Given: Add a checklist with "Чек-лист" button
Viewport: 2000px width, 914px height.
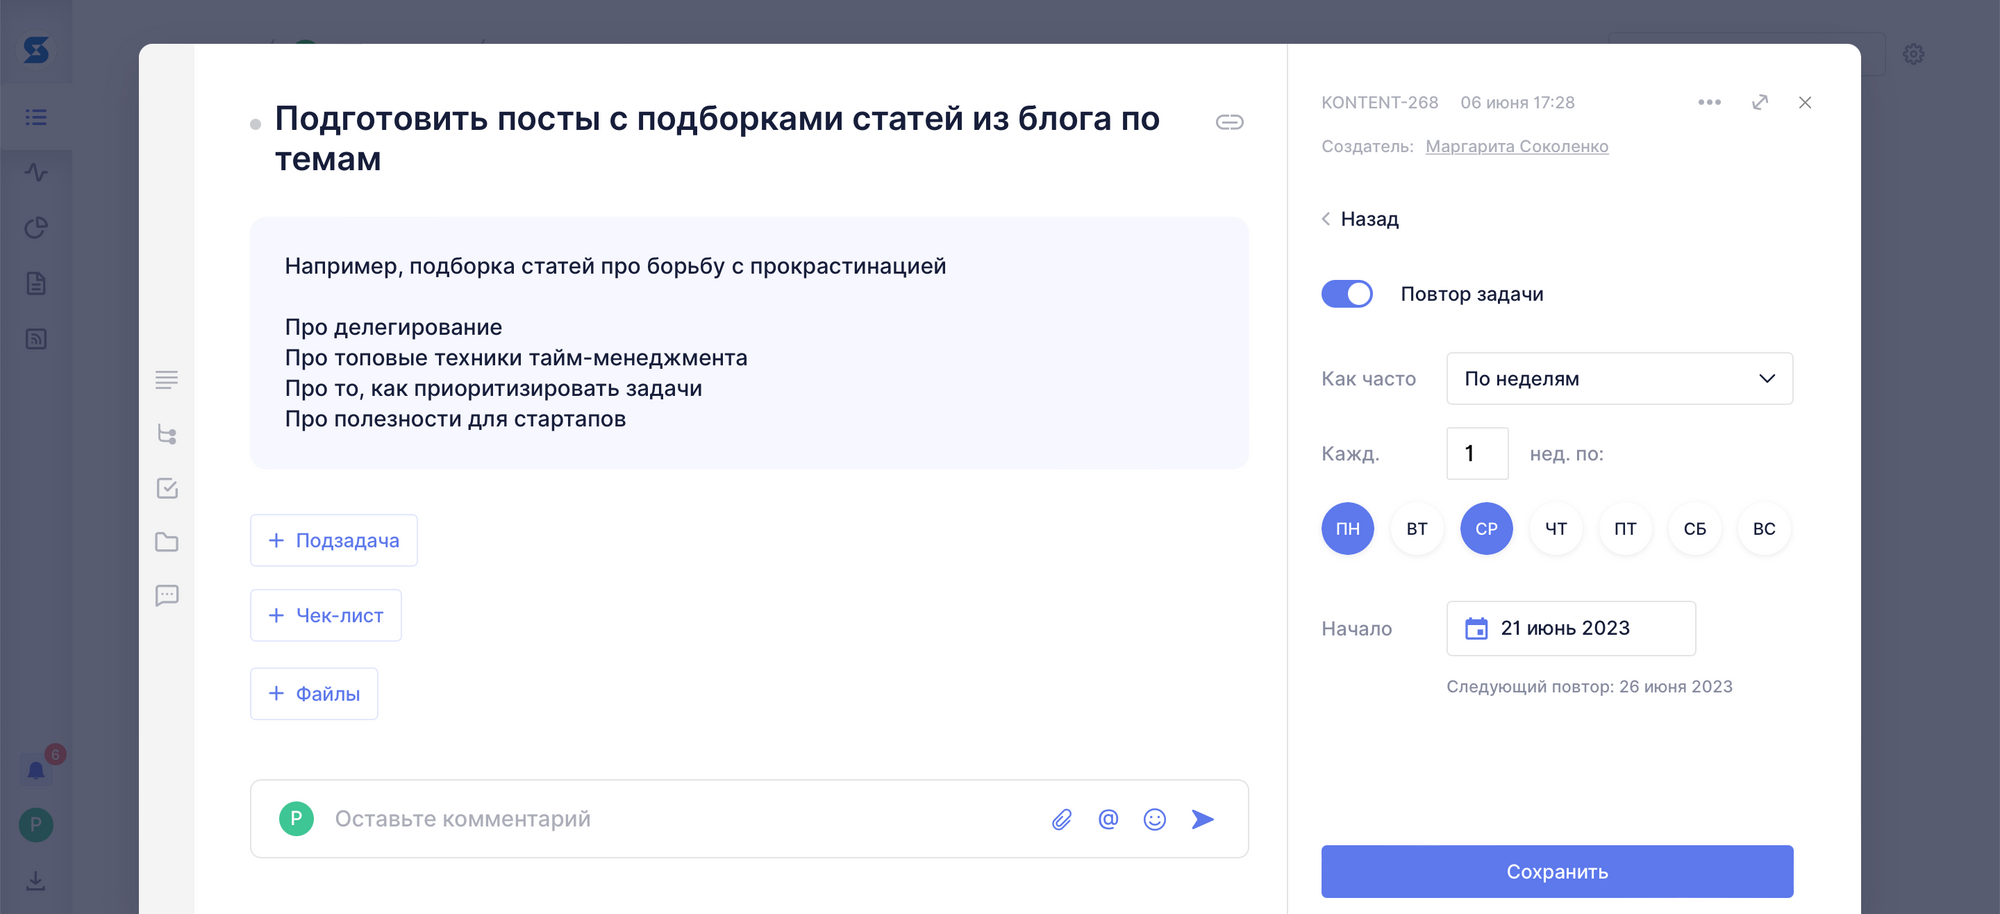Looking at the screenshot, I should tap(325, 615).
